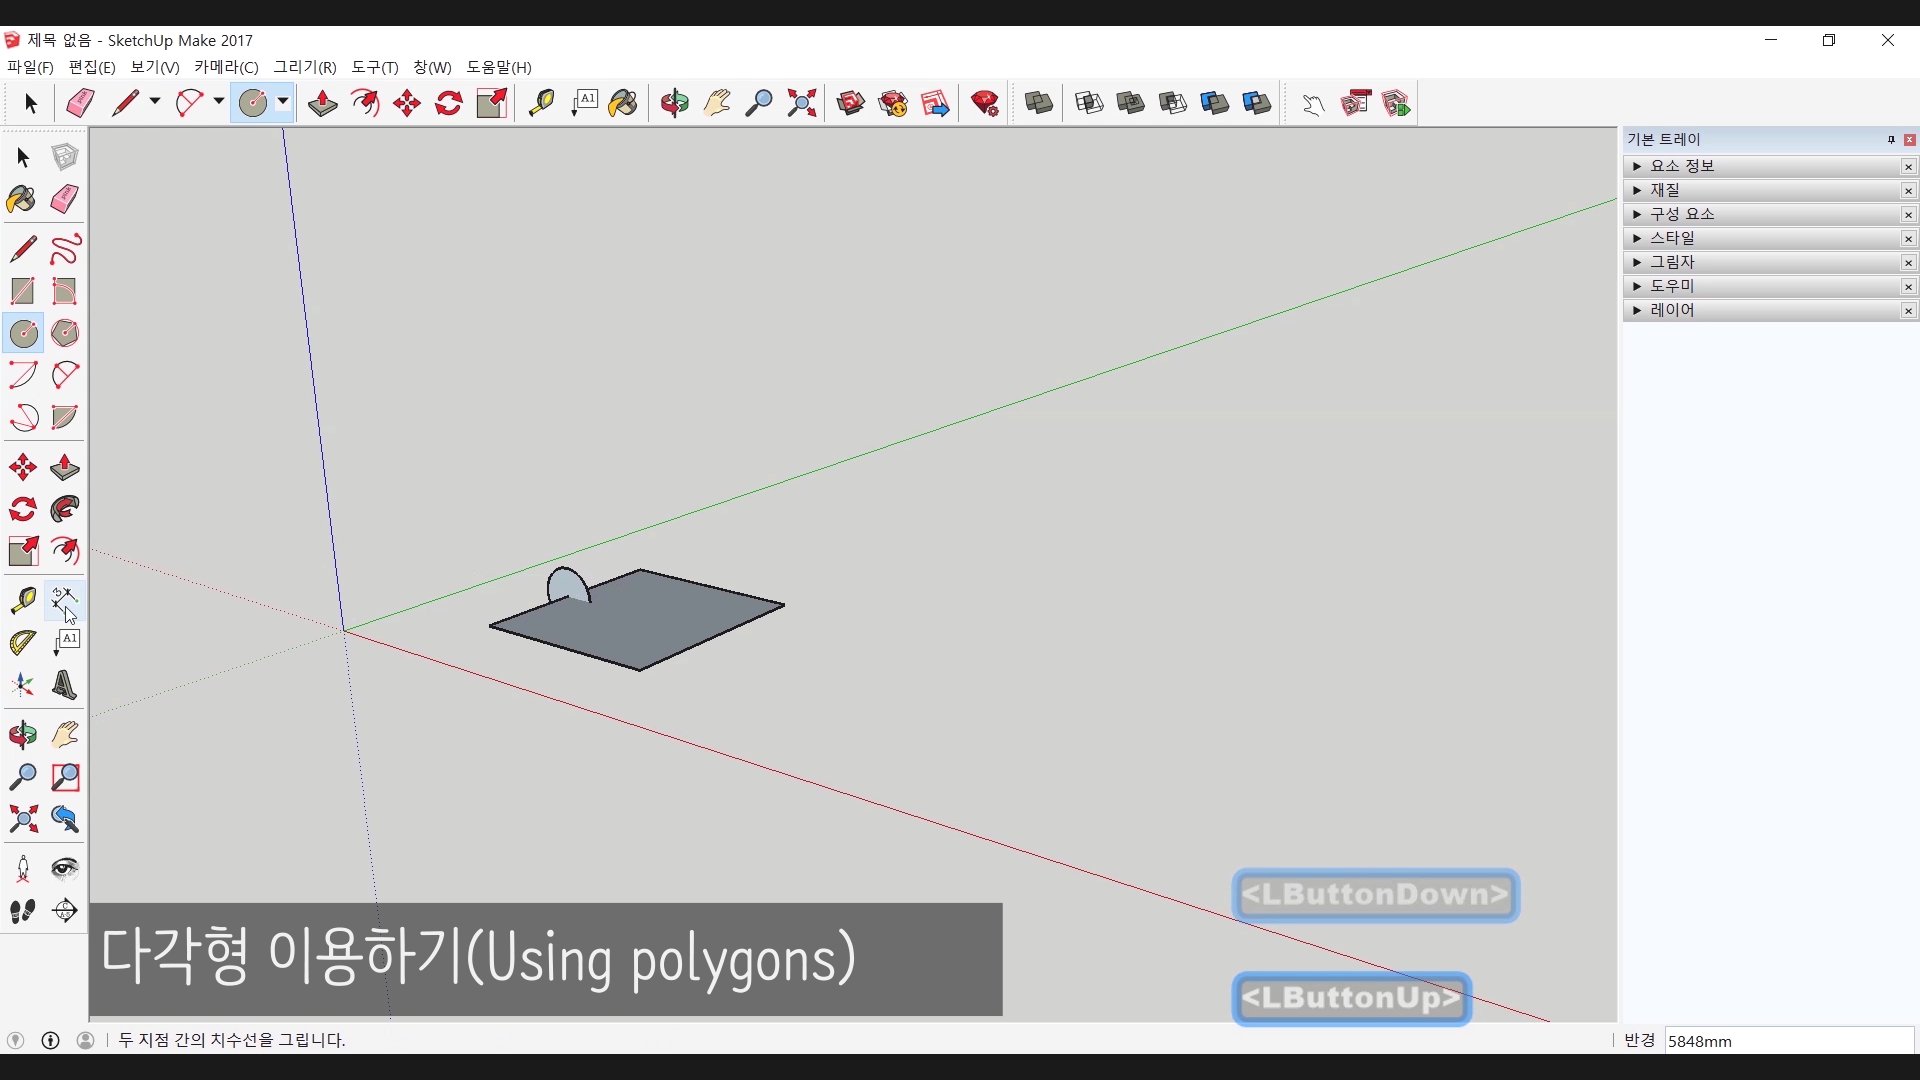
Task: Toggle pin on 기본 트레이
Action: pyautogui.click(x=1891, y=140)
